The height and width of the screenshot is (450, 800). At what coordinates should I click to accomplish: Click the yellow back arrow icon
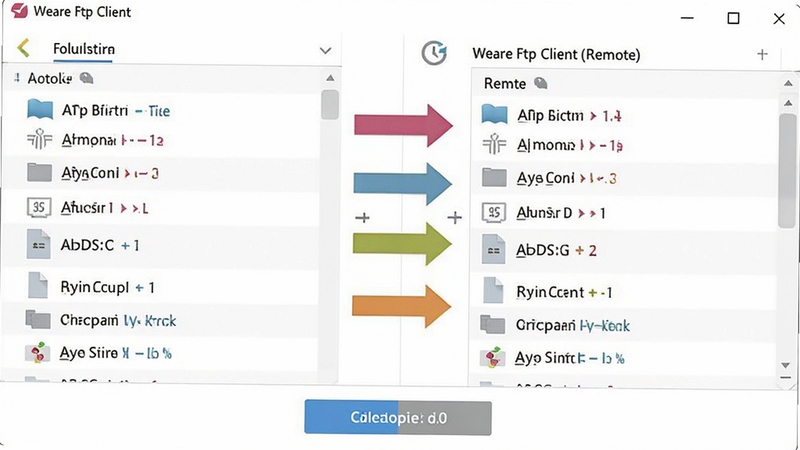point(23,48)
